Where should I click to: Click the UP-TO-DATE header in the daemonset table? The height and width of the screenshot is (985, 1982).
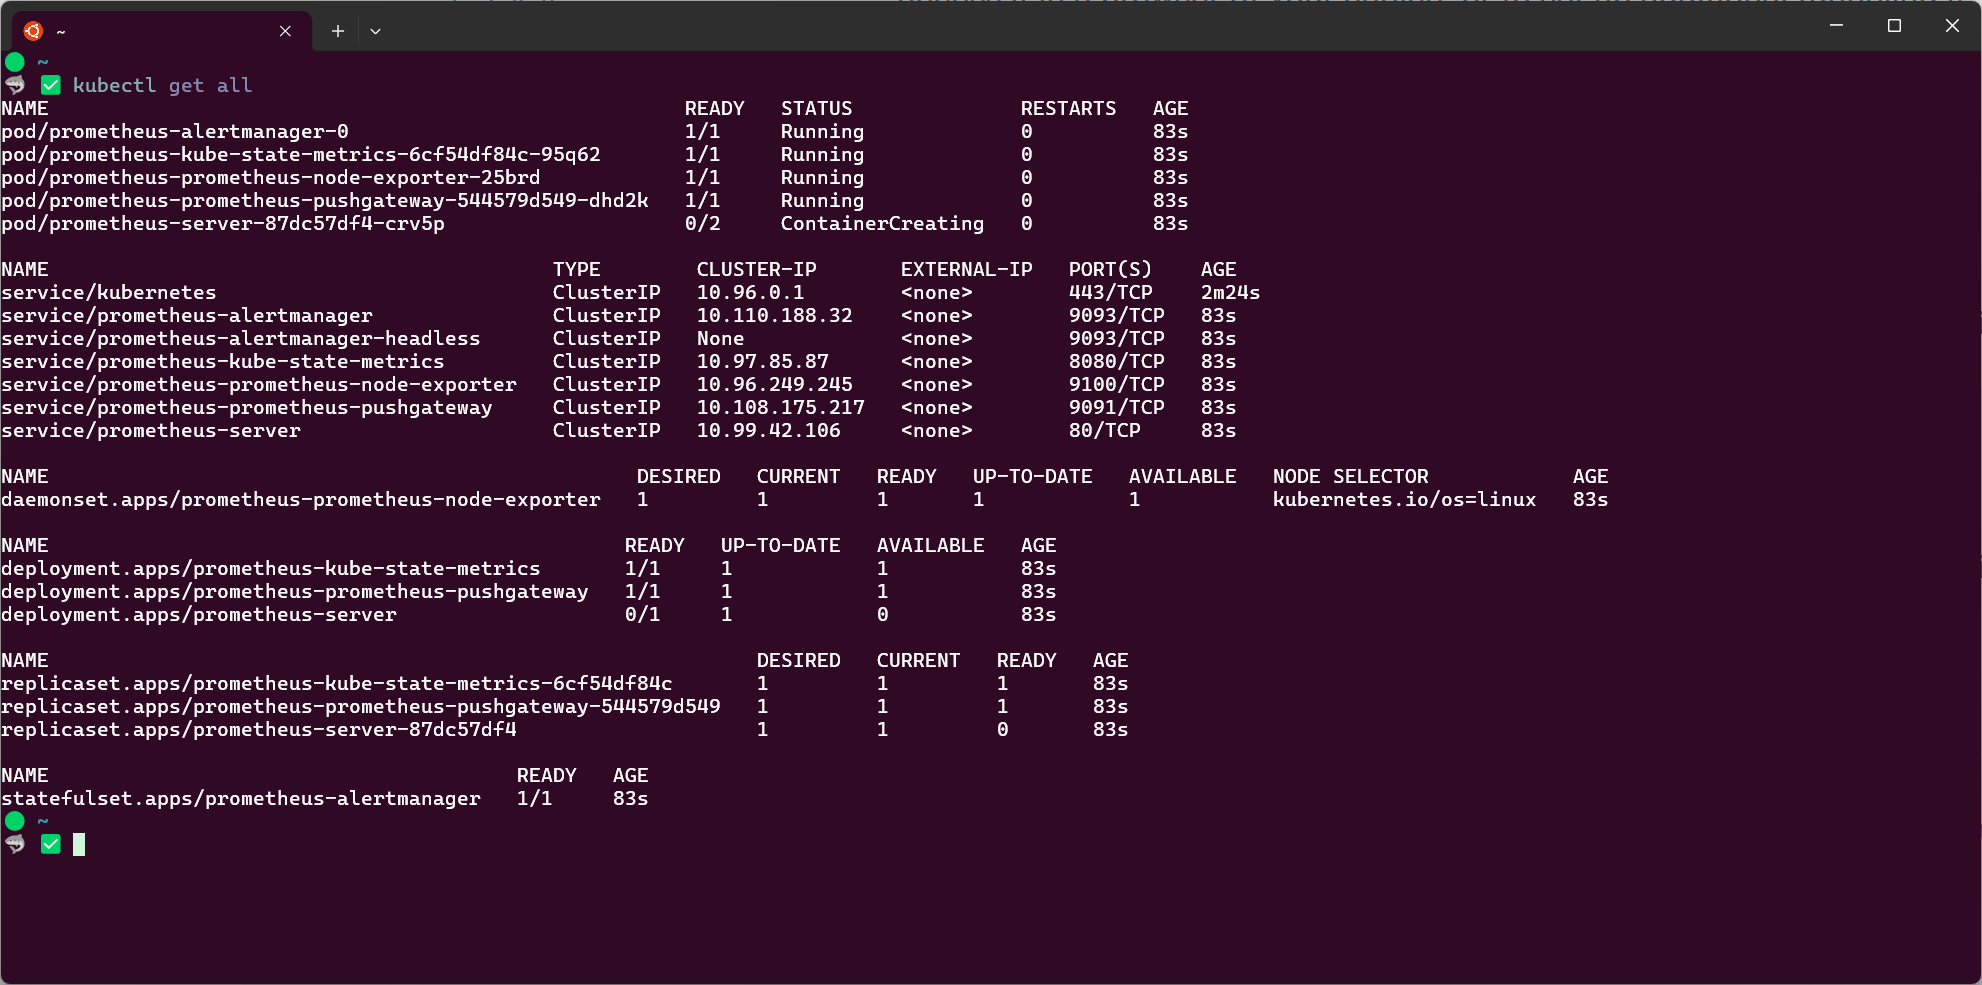point(1033,476)
